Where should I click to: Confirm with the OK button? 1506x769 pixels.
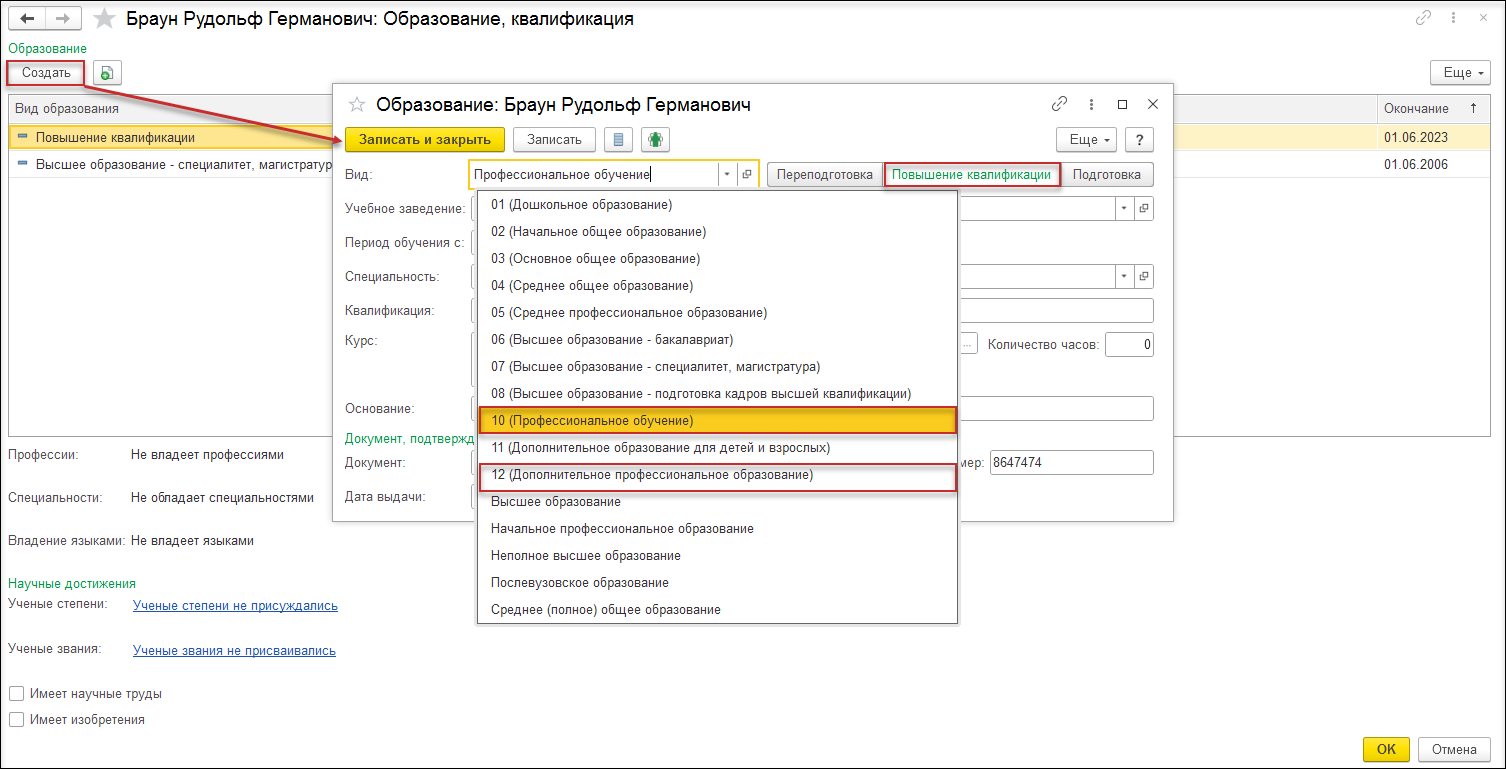click(1386, 749)
